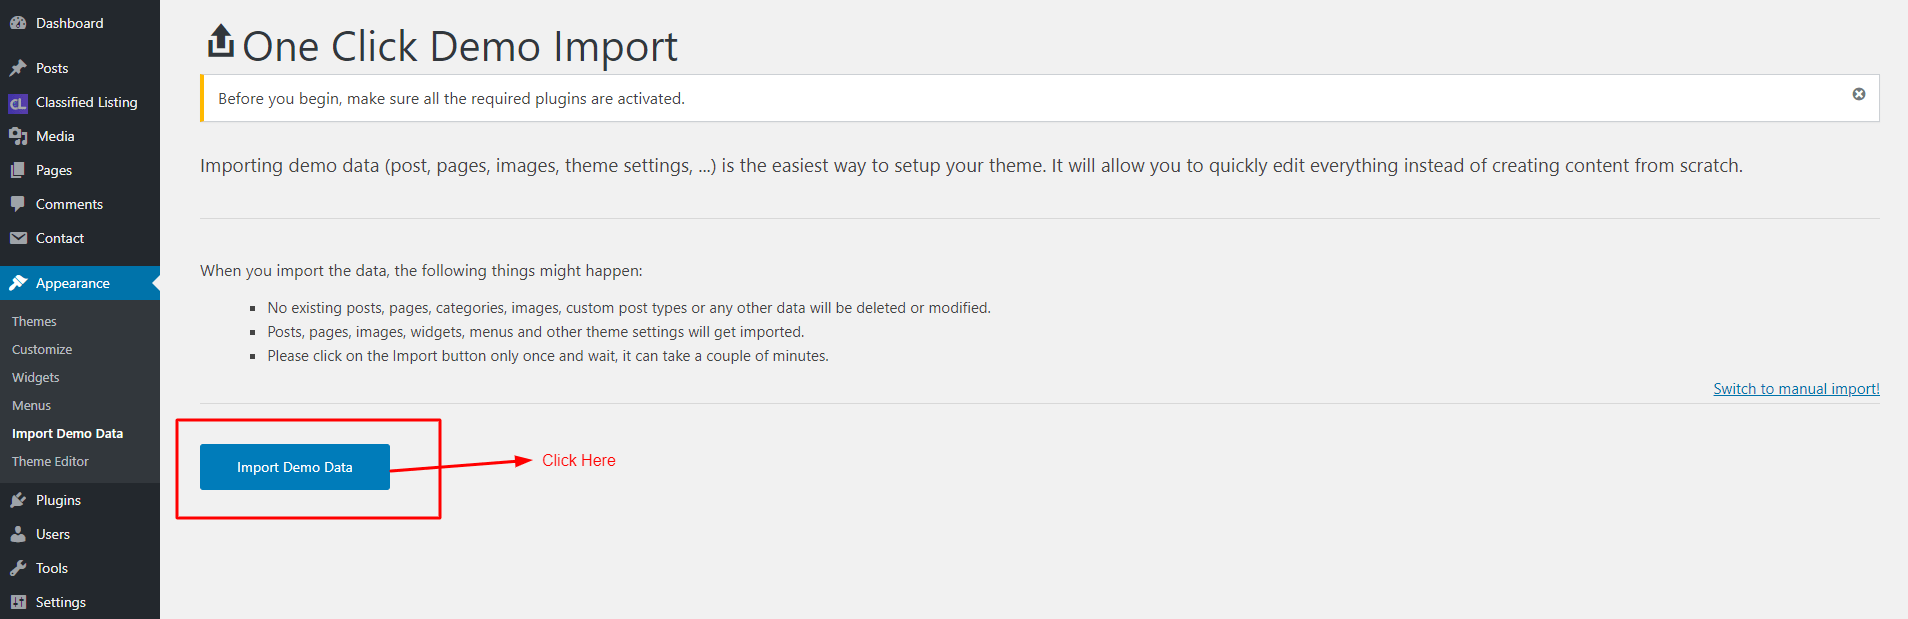Click the Settings sliders icon

[18, 602]
